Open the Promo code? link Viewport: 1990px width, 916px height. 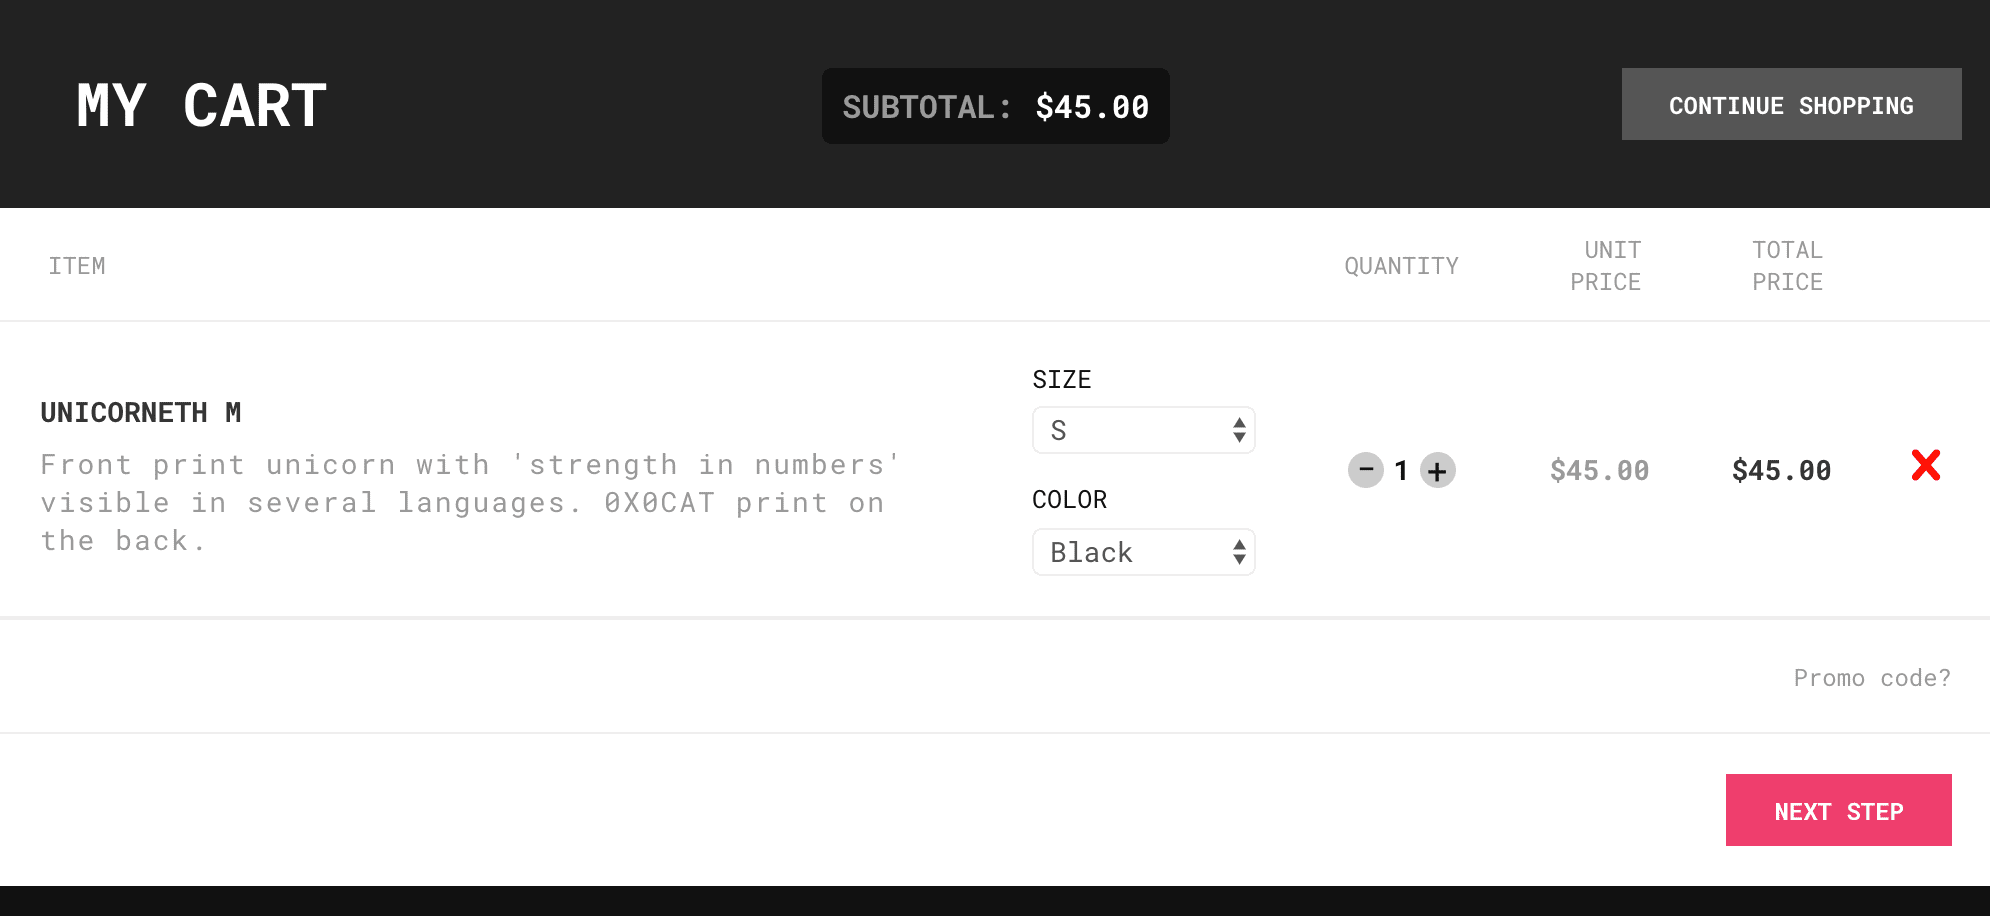point(1871,678)
